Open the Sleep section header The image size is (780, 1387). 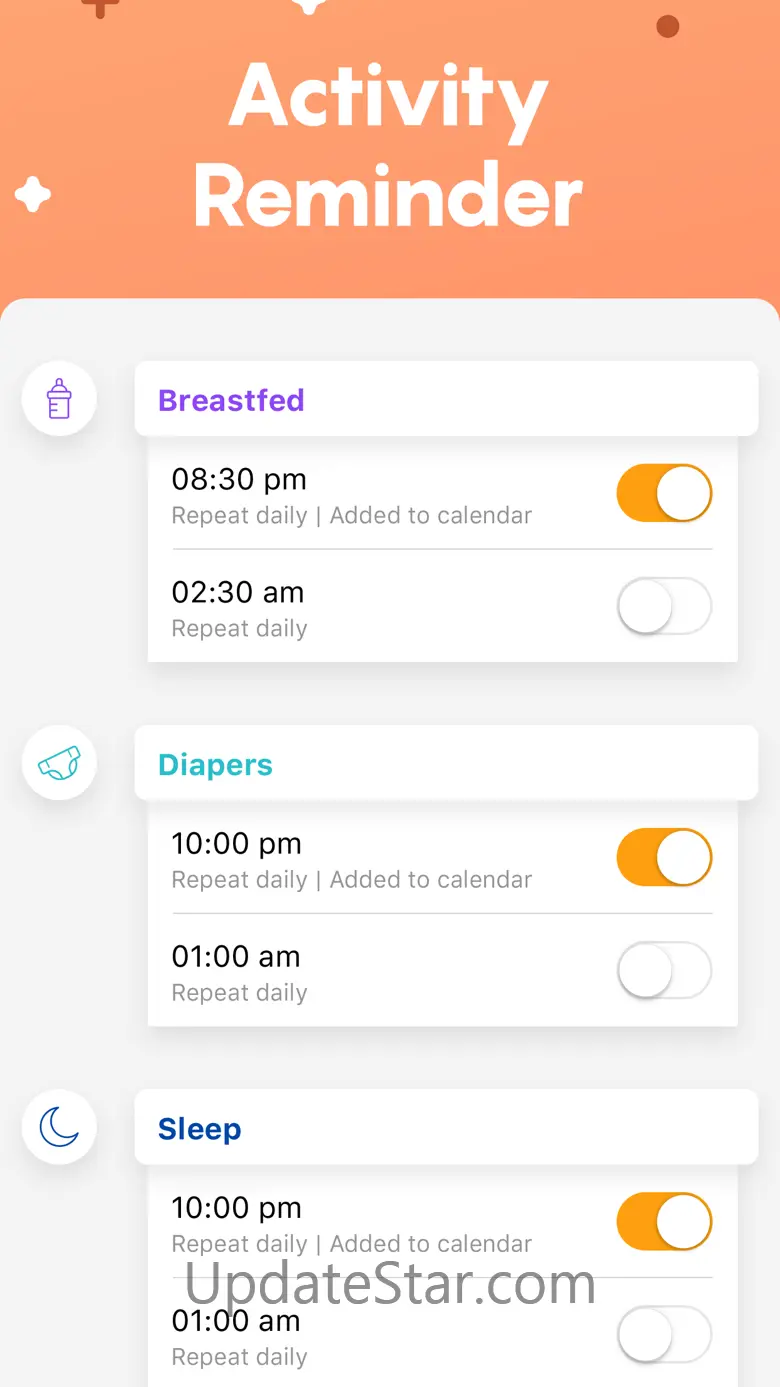click(446, 1128)
